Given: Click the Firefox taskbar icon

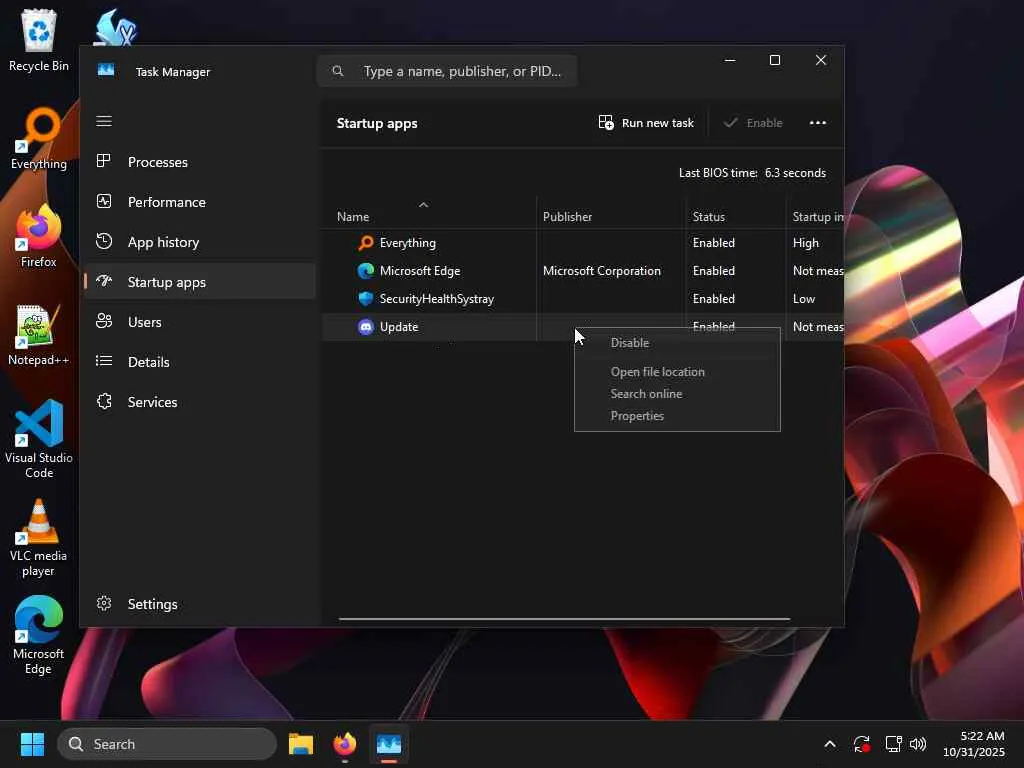Looking at the screenshot, I should pos(345,744).
